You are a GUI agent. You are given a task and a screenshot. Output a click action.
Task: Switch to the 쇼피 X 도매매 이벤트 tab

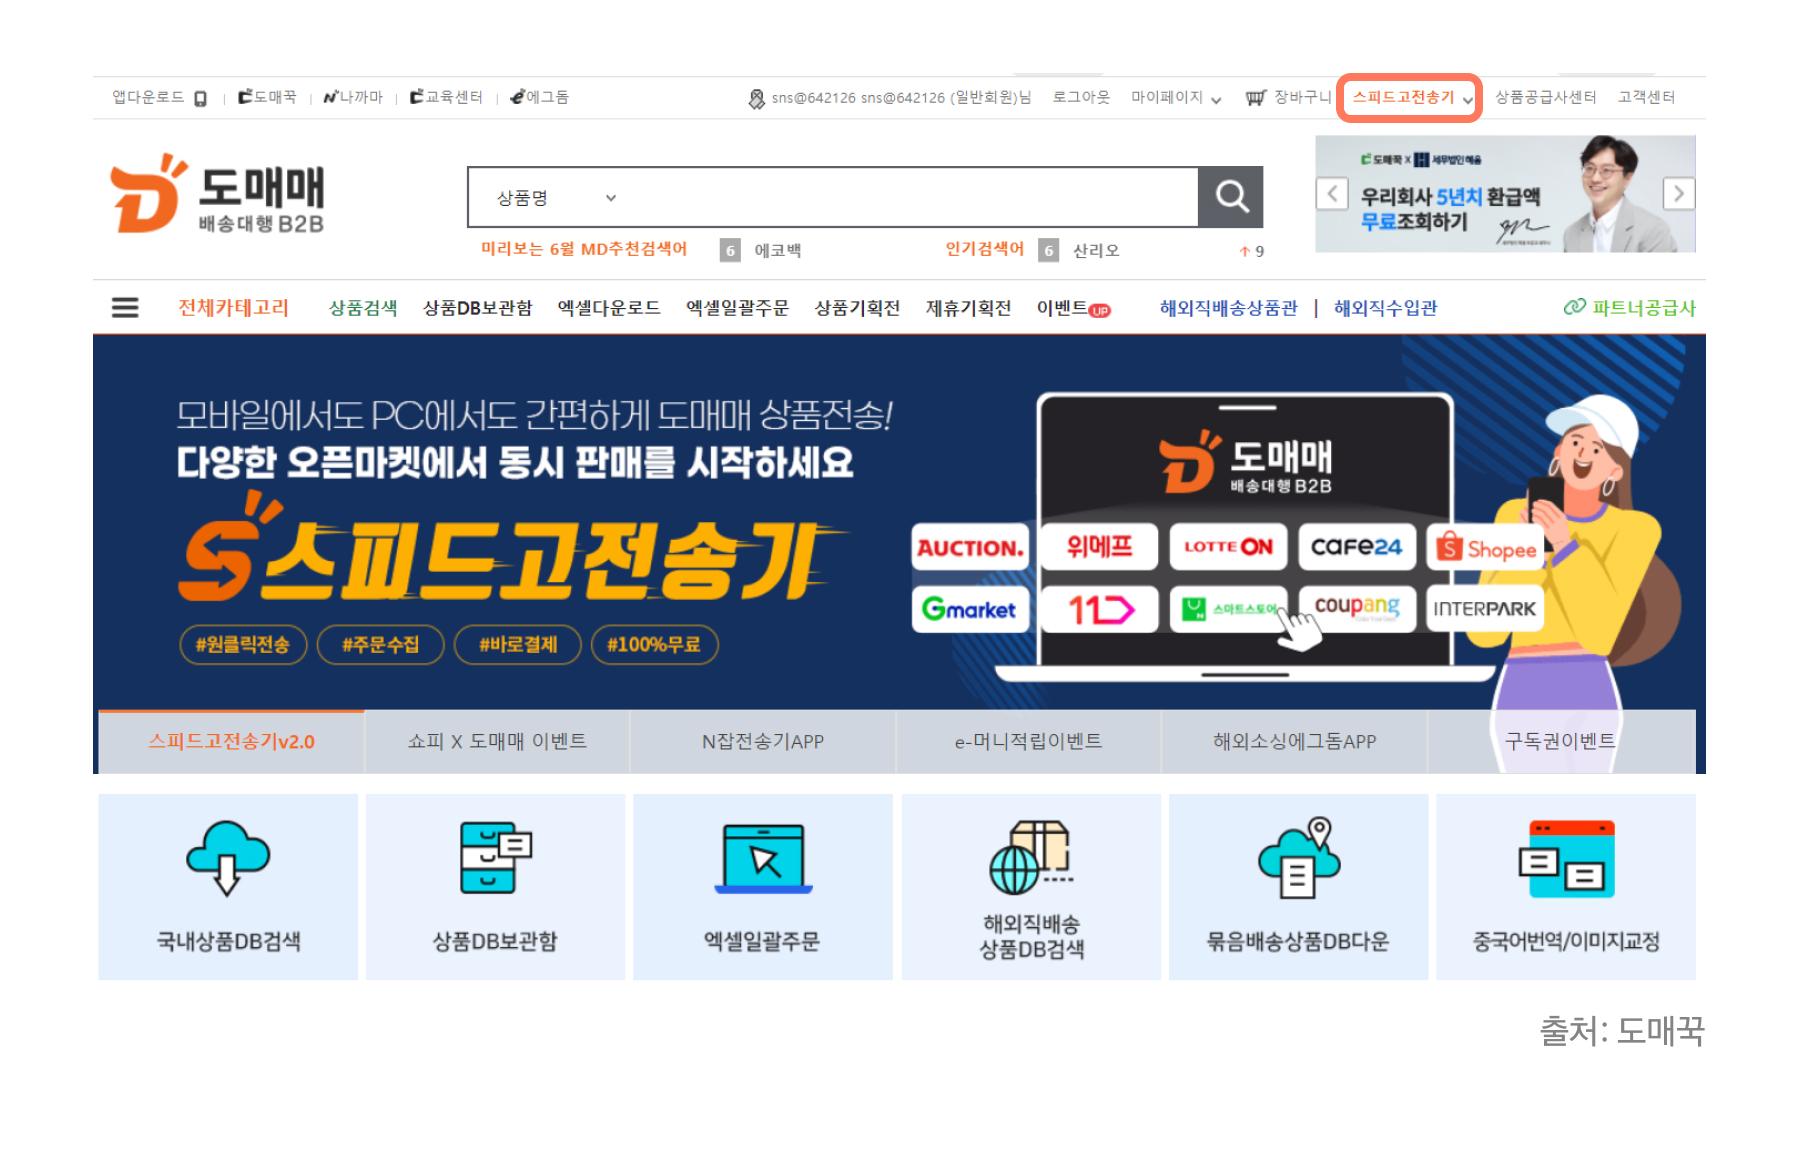pyautogui.click(x=497, y=741)
